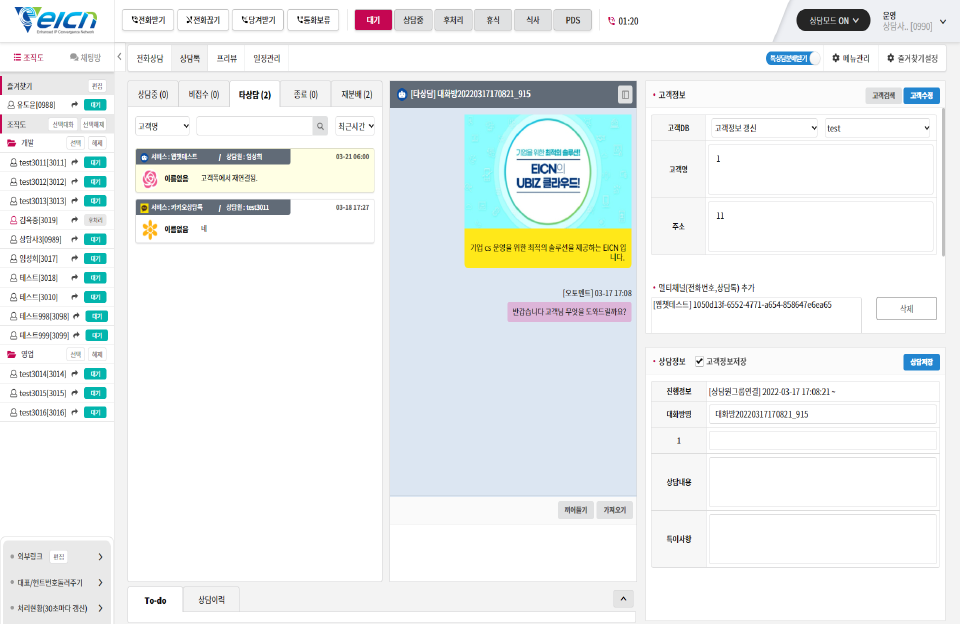Viewport: 960px width, 624px height.
Task: Click the search magnifier icon in chat list
Action: 320,126
